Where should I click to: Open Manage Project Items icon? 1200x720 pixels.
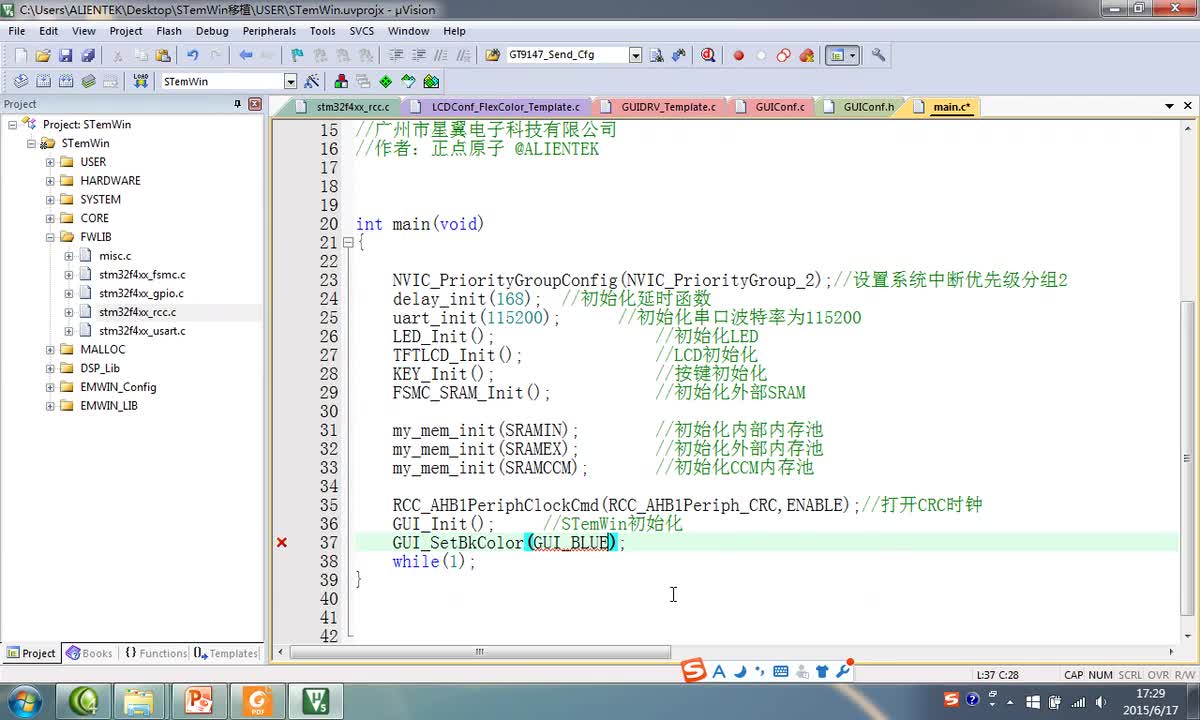(x=341, y=81)
